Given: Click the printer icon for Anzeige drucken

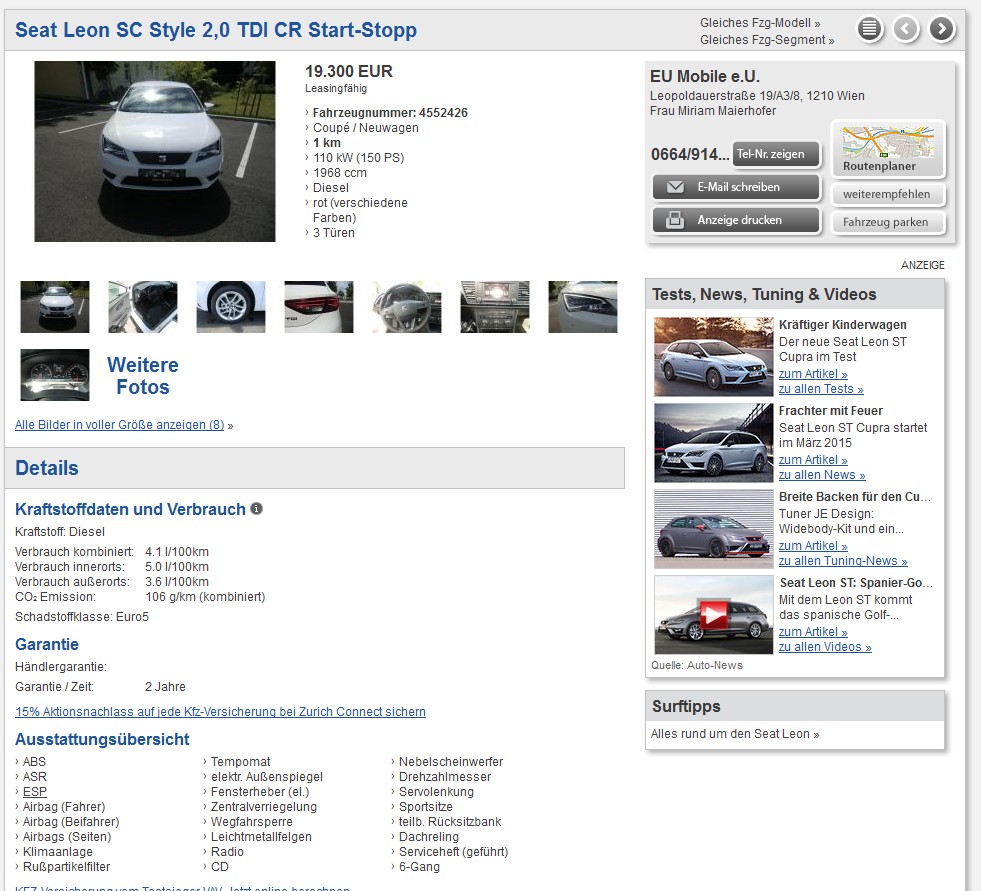Looking at the screenshot, I should pyautogui.click(x=674, y=220).
